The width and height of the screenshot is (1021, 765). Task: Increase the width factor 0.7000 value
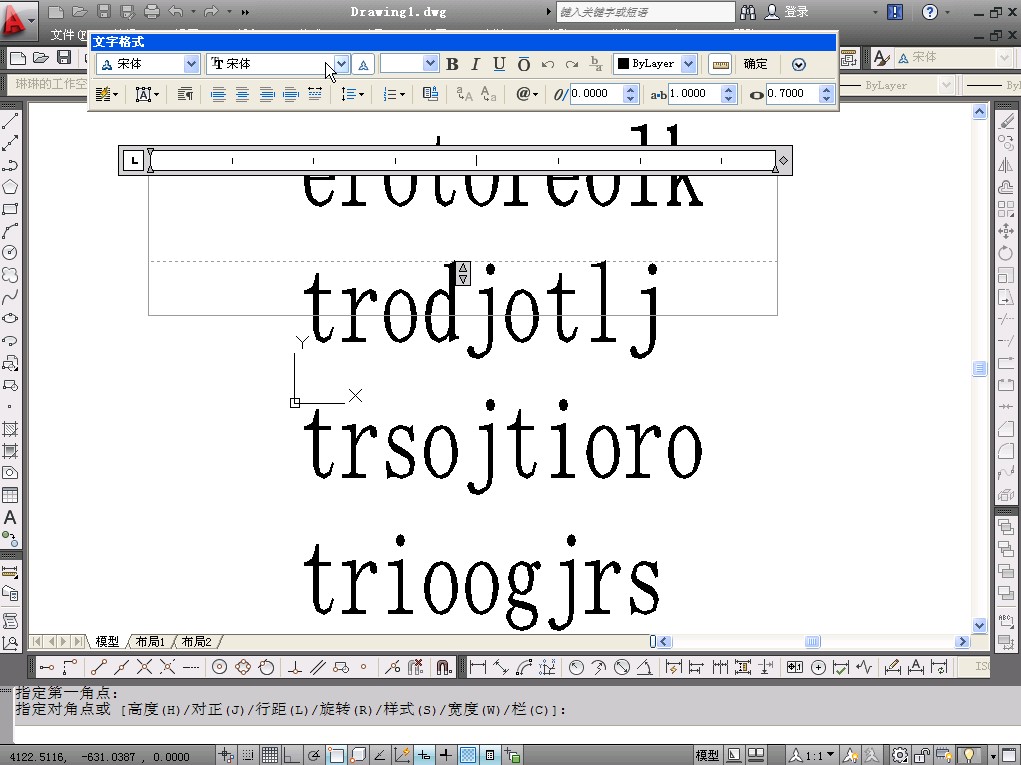tap(826, 89)
